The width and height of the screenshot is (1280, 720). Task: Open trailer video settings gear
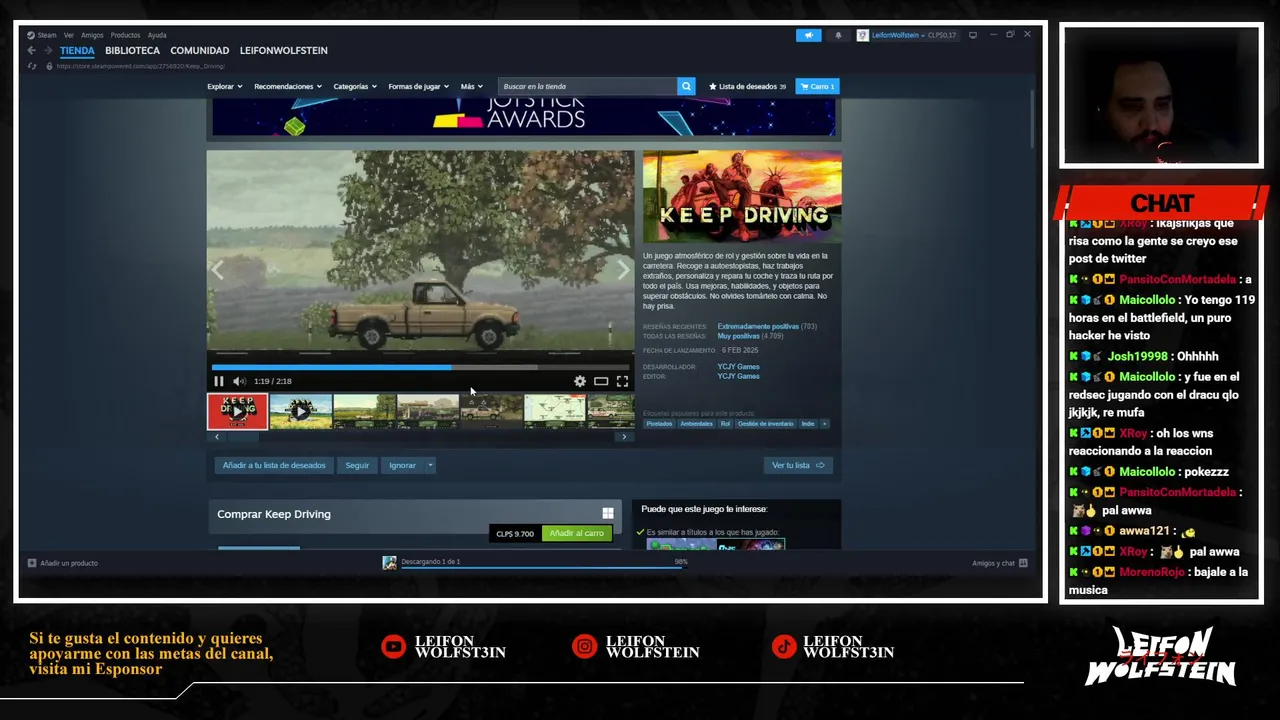(x=580, y=381)
